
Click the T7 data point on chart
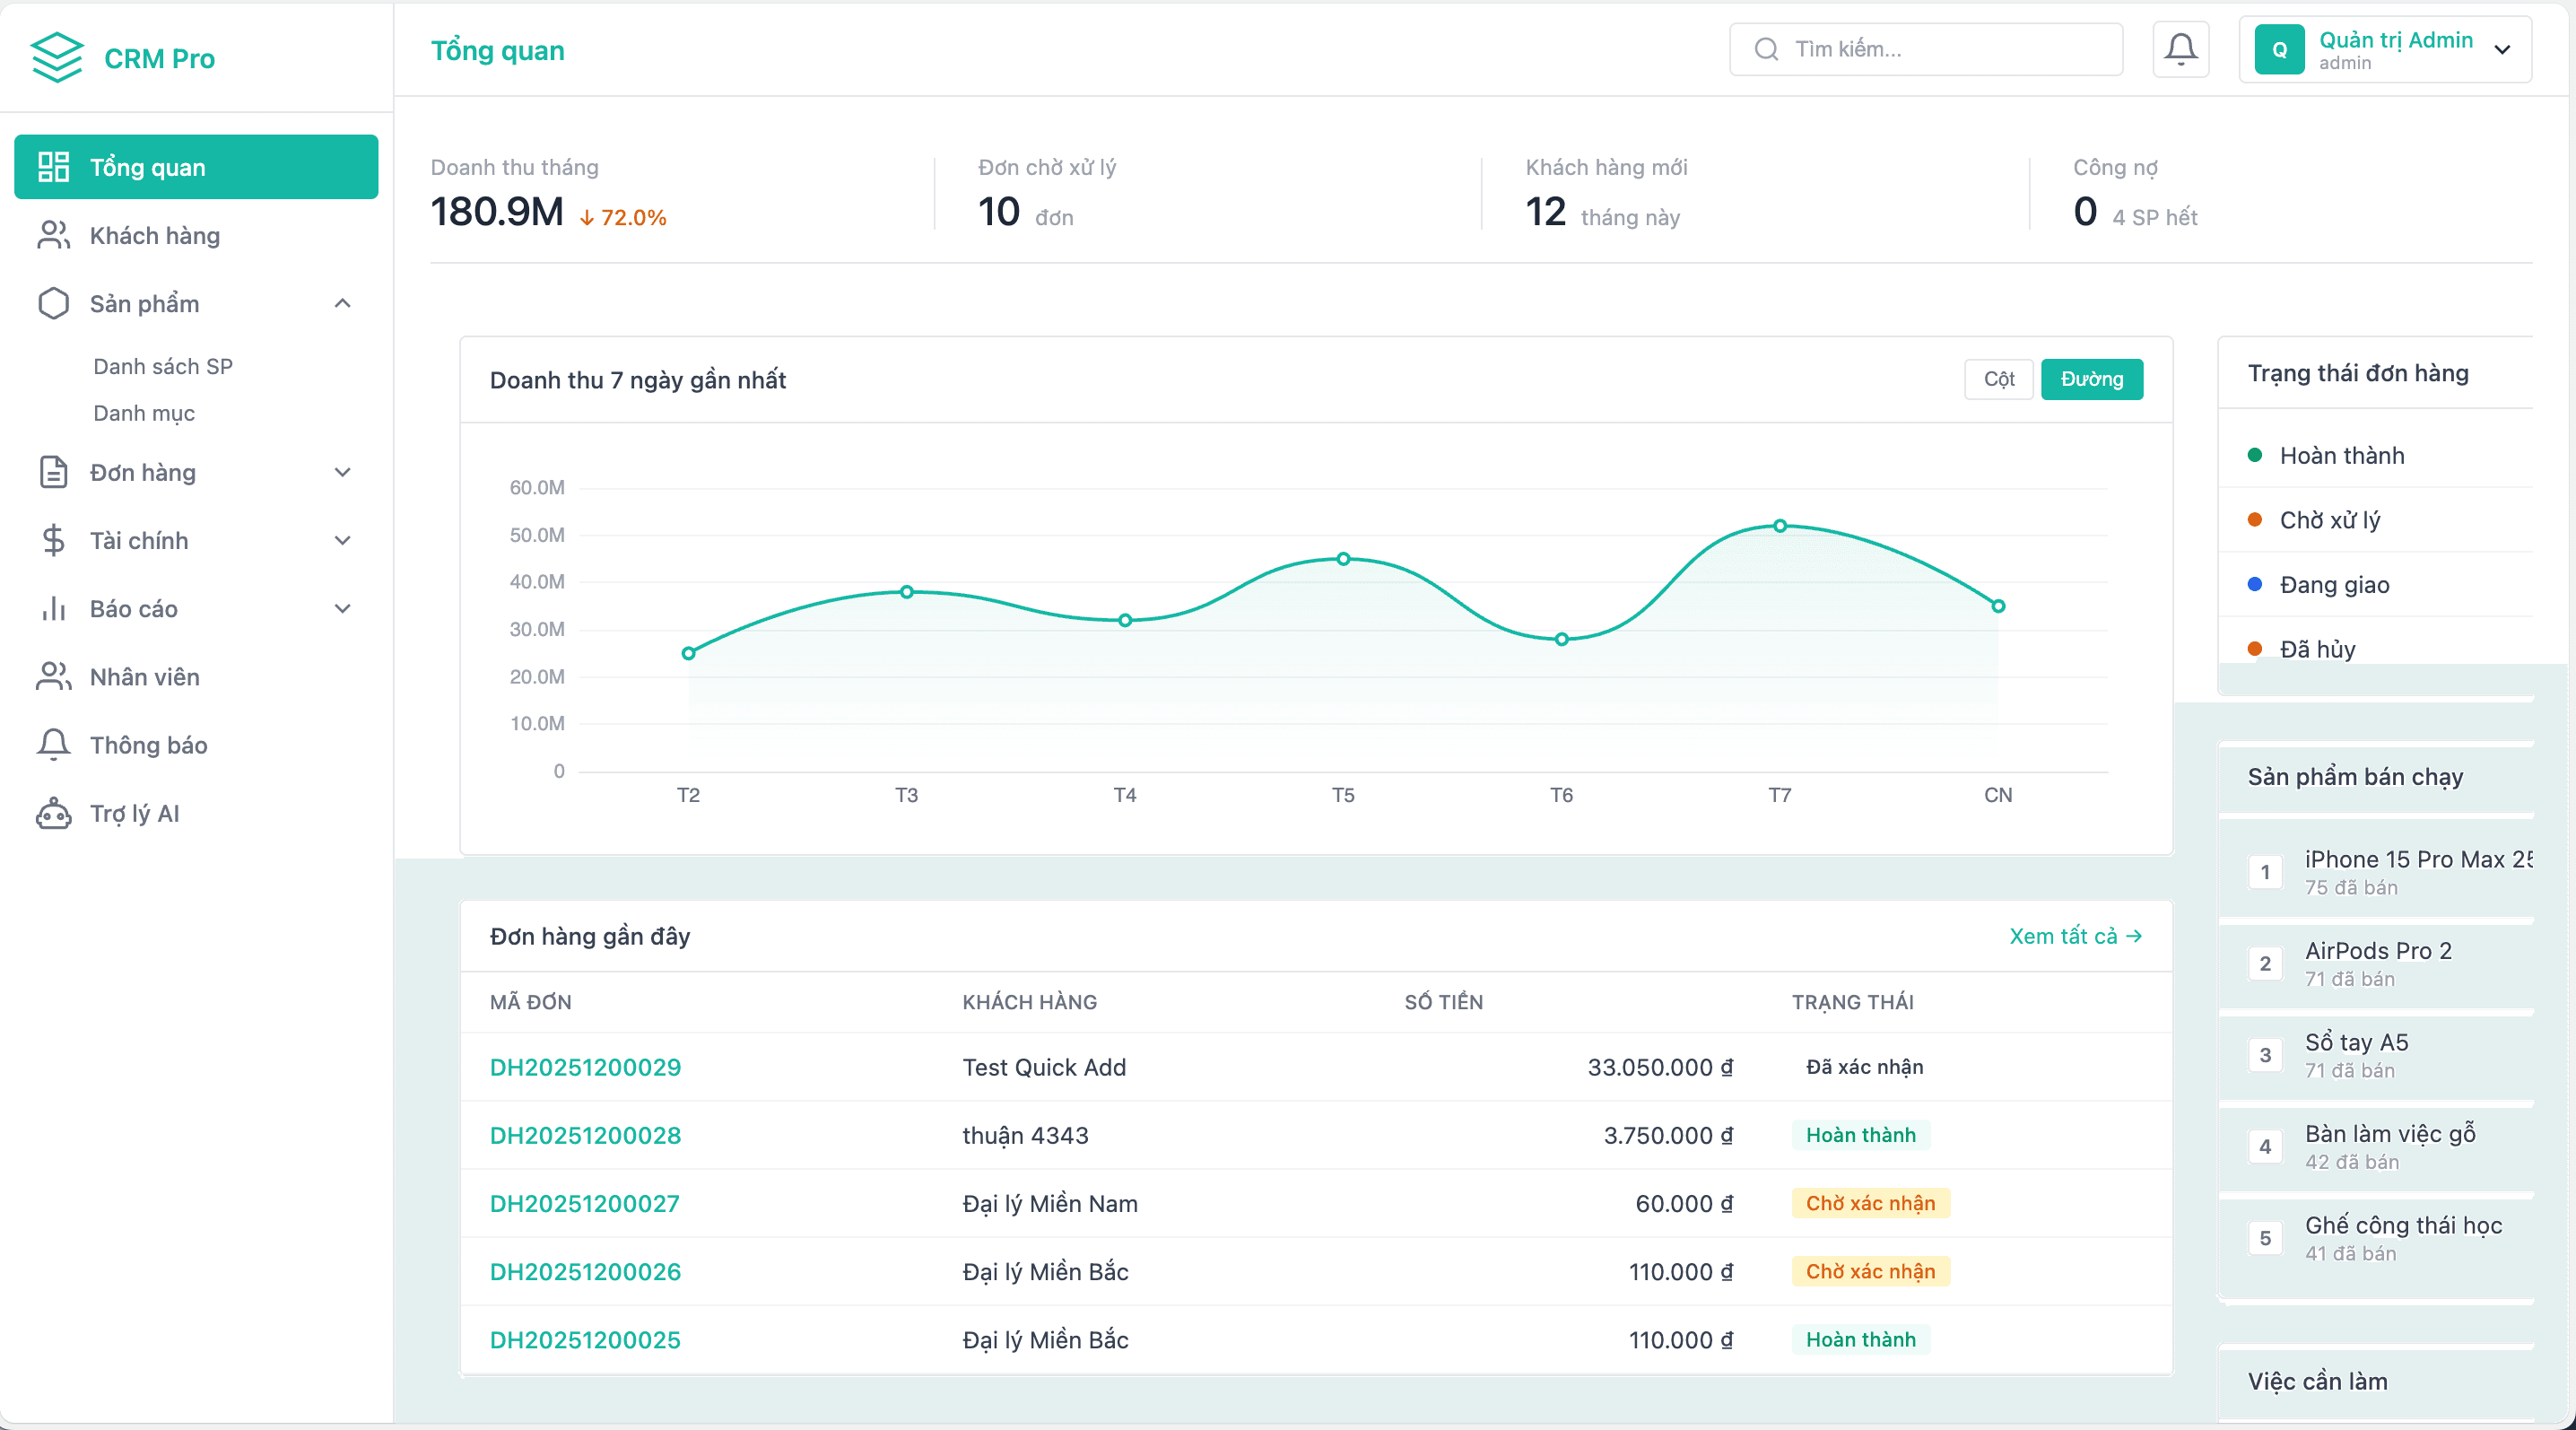pos(1779,526)
